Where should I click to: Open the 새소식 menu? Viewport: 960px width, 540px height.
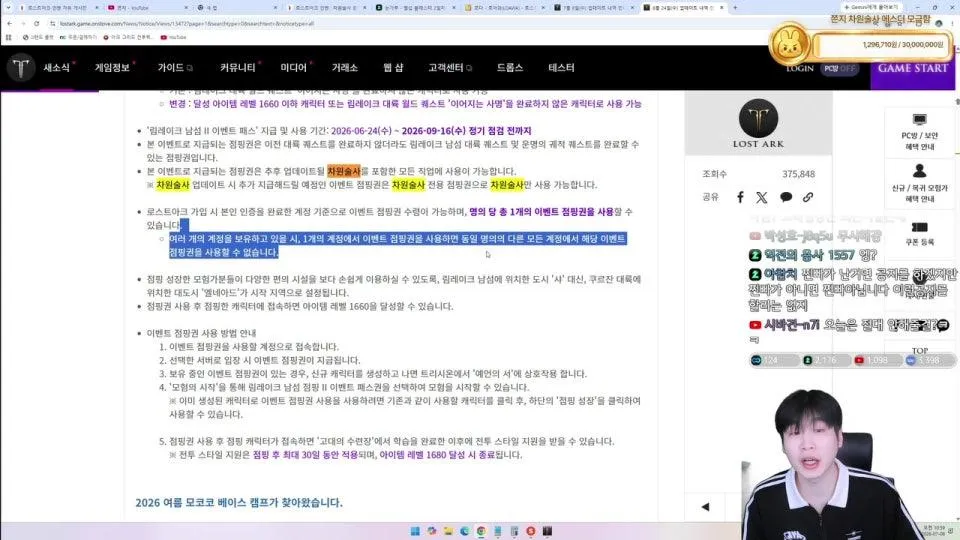56,67
